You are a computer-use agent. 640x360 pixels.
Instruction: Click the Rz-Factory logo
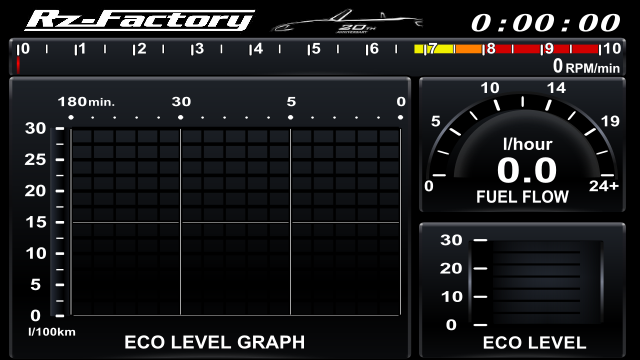140,20
